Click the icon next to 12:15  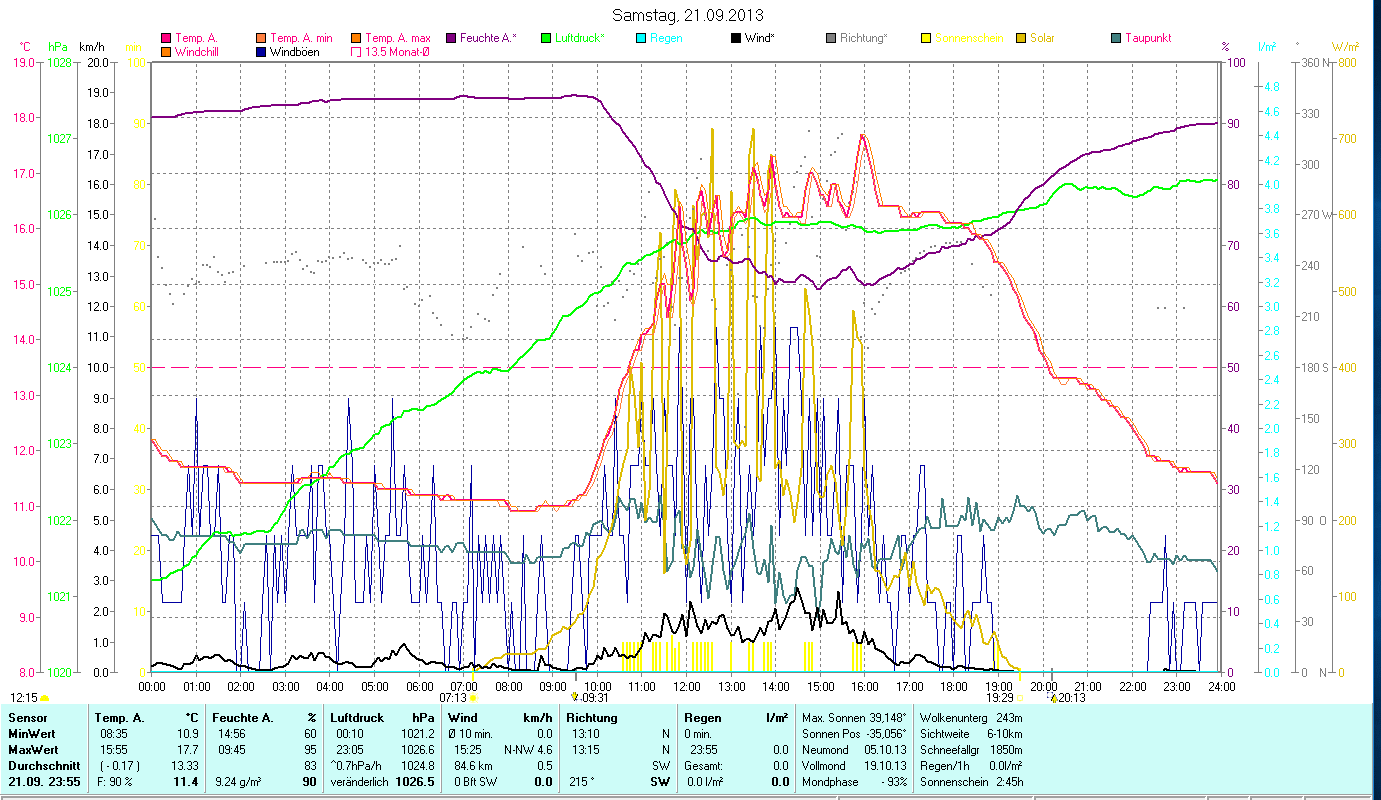point(45,698)
